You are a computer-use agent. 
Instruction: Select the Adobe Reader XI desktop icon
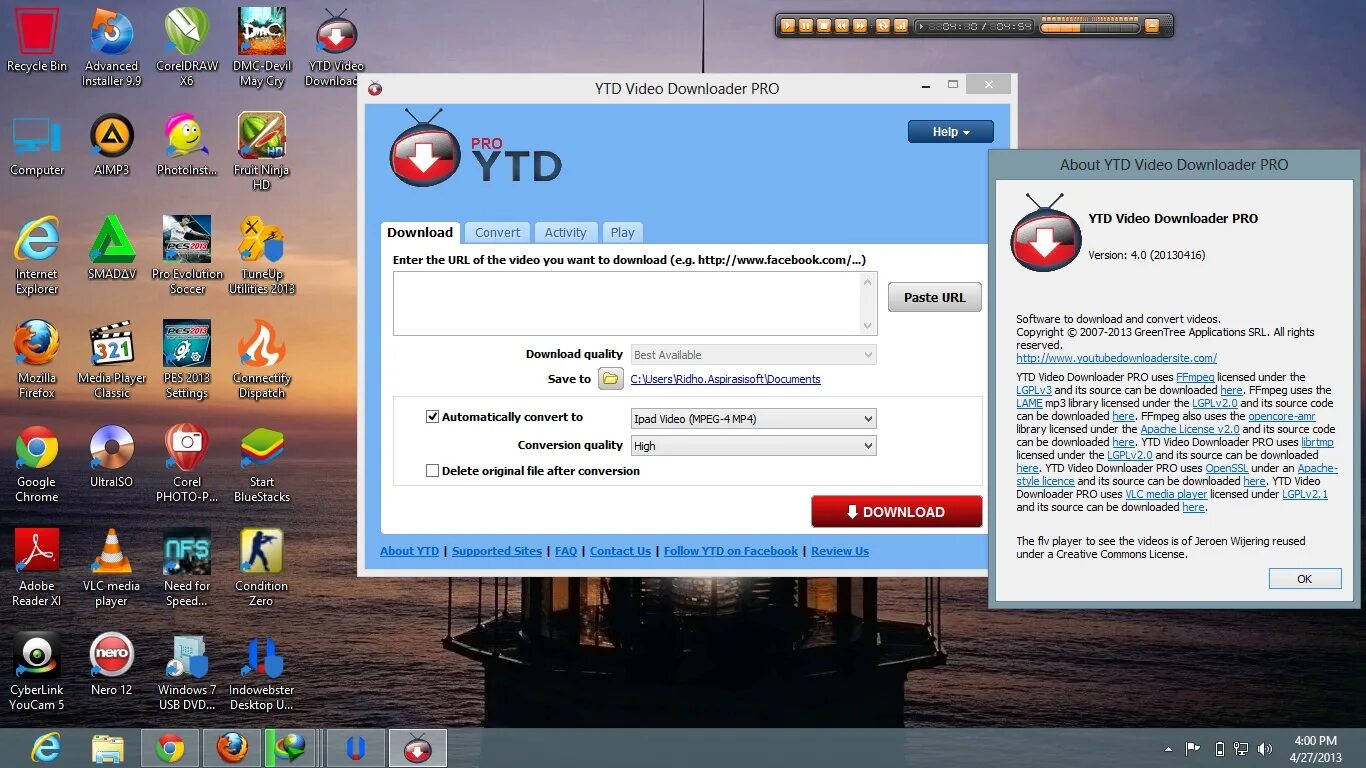[37, 567]
